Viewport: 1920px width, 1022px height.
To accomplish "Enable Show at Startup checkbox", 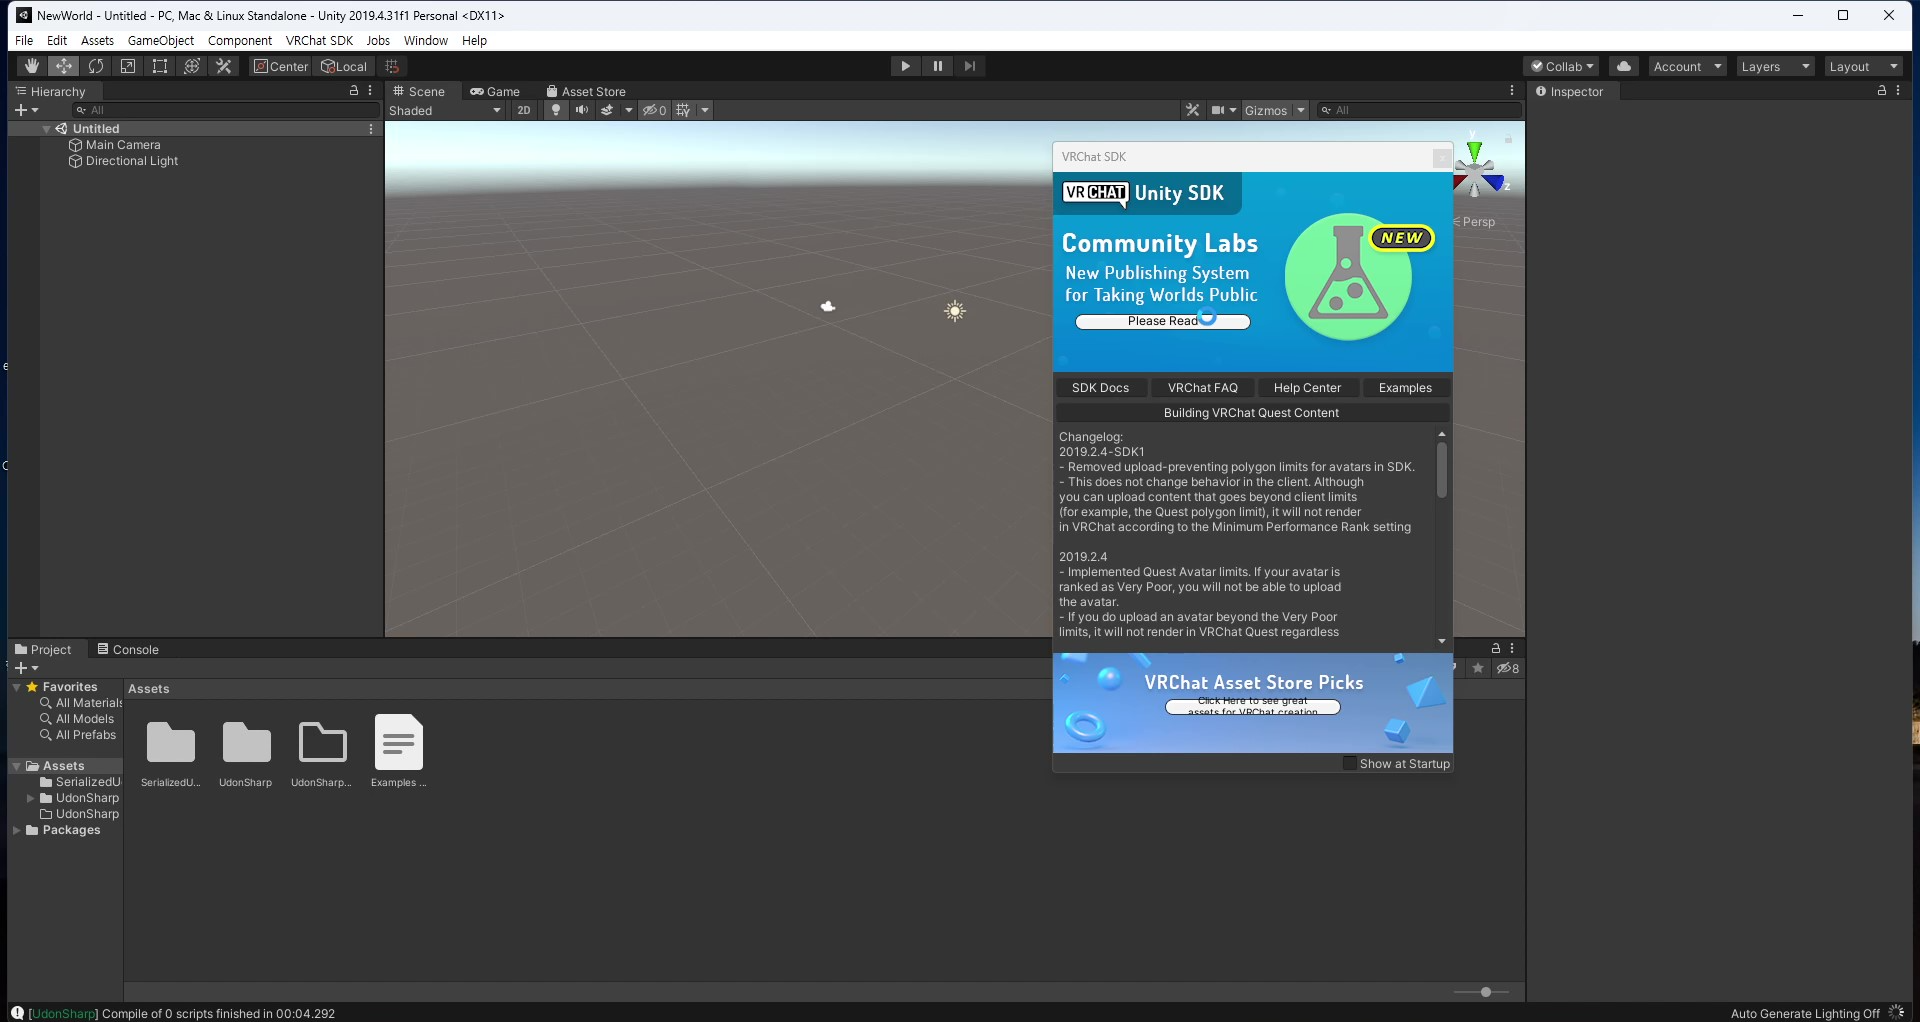I will [x=1350, y=763].
